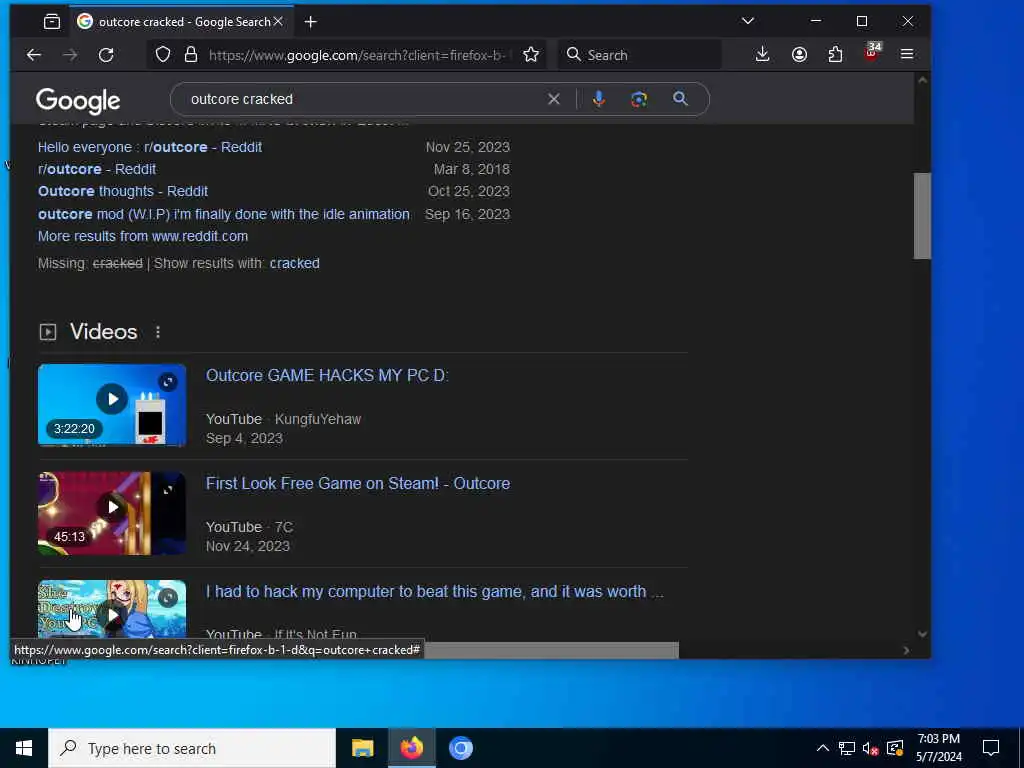Image resolution: width=1024 pixels, height=768 pixels.
Task: Play the 3:22:20 video thumbnail
Action: pyautogui.click(x=112, y=405)
